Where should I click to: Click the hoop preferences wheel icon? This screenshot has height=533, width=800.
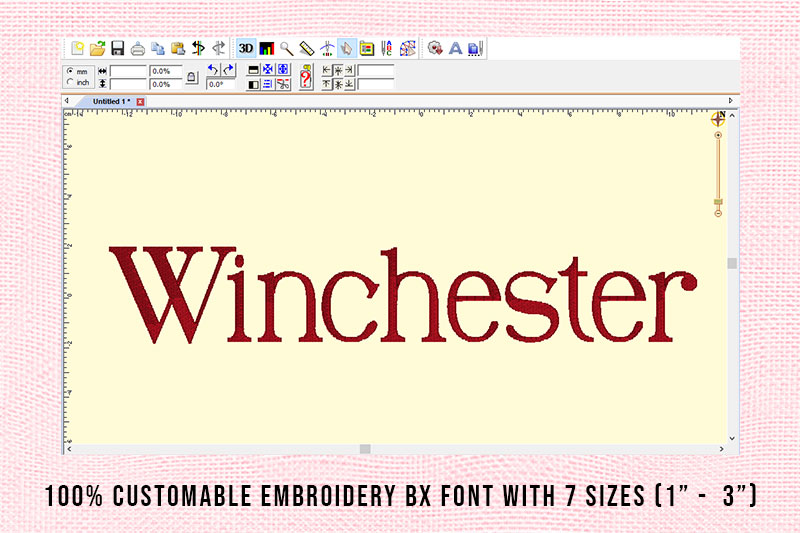(407, 48)
